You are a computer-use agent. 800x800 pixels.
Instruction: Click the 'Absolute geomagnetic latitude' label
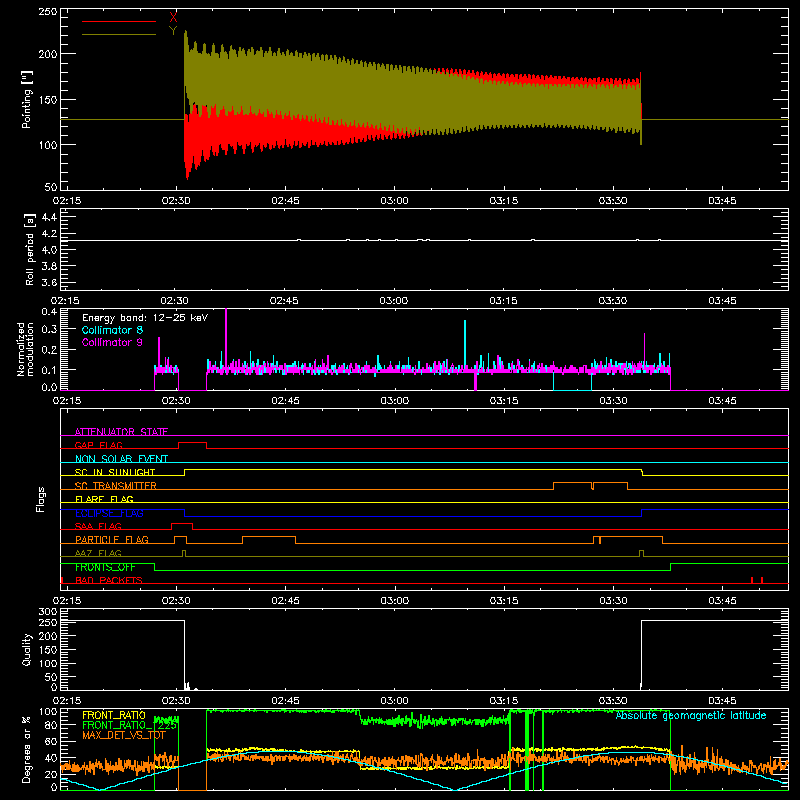(691, 715)
